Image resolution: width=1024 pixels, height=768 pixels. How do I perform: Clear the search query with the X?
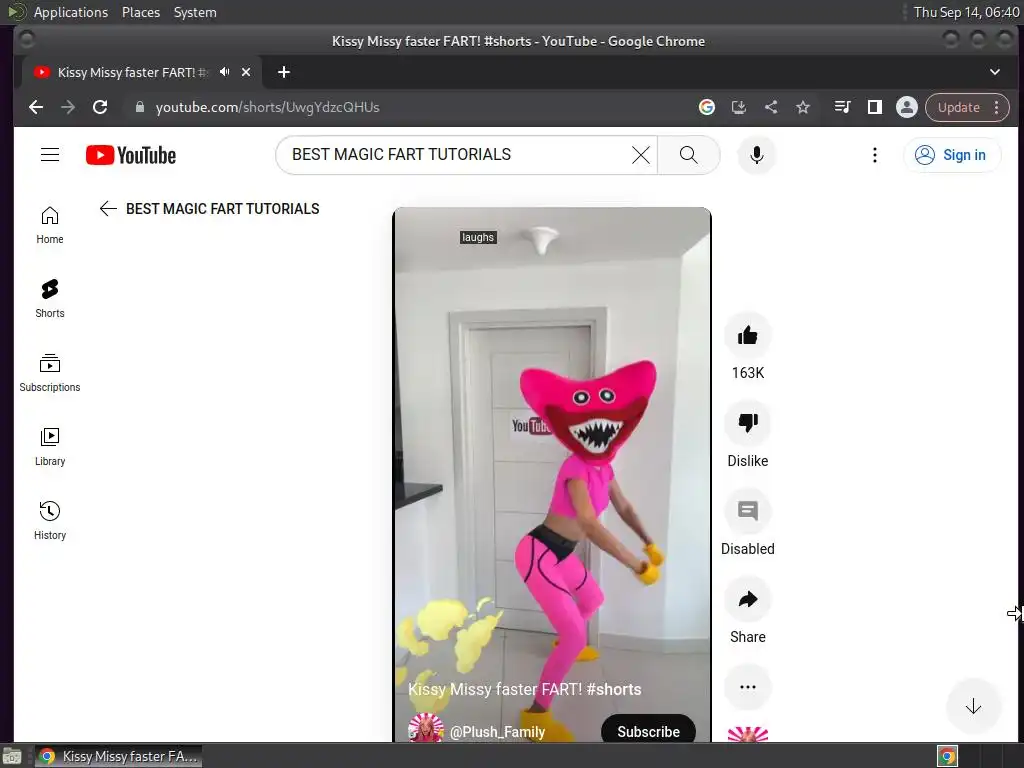click(x=641, y=155)
